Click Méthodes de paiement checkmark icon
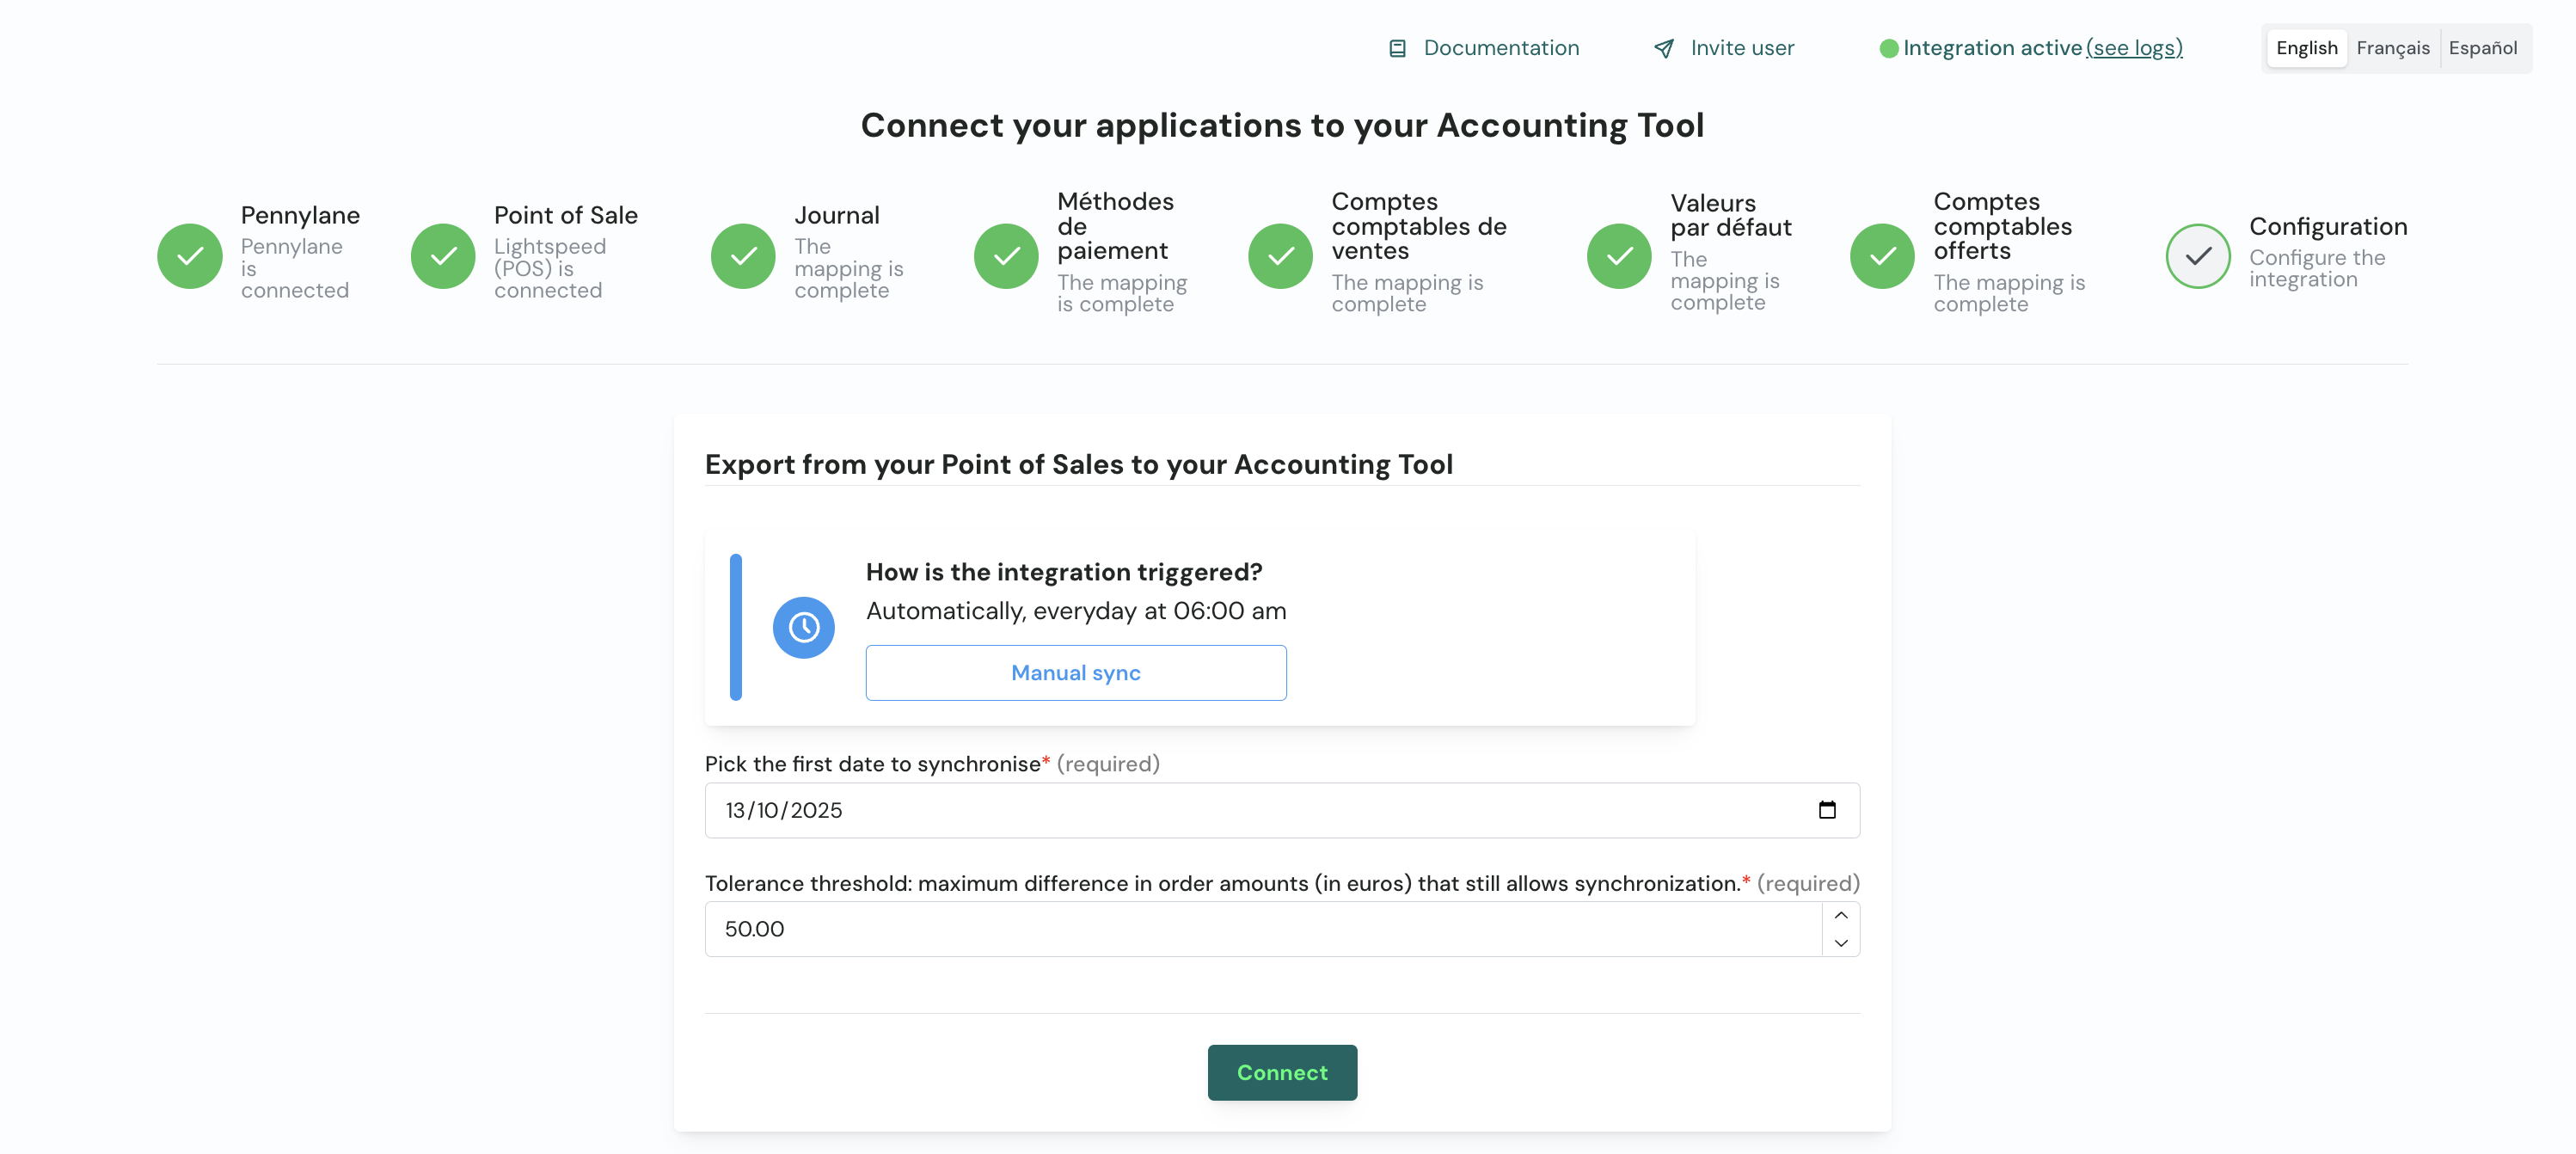 [x=1006, y=256]
